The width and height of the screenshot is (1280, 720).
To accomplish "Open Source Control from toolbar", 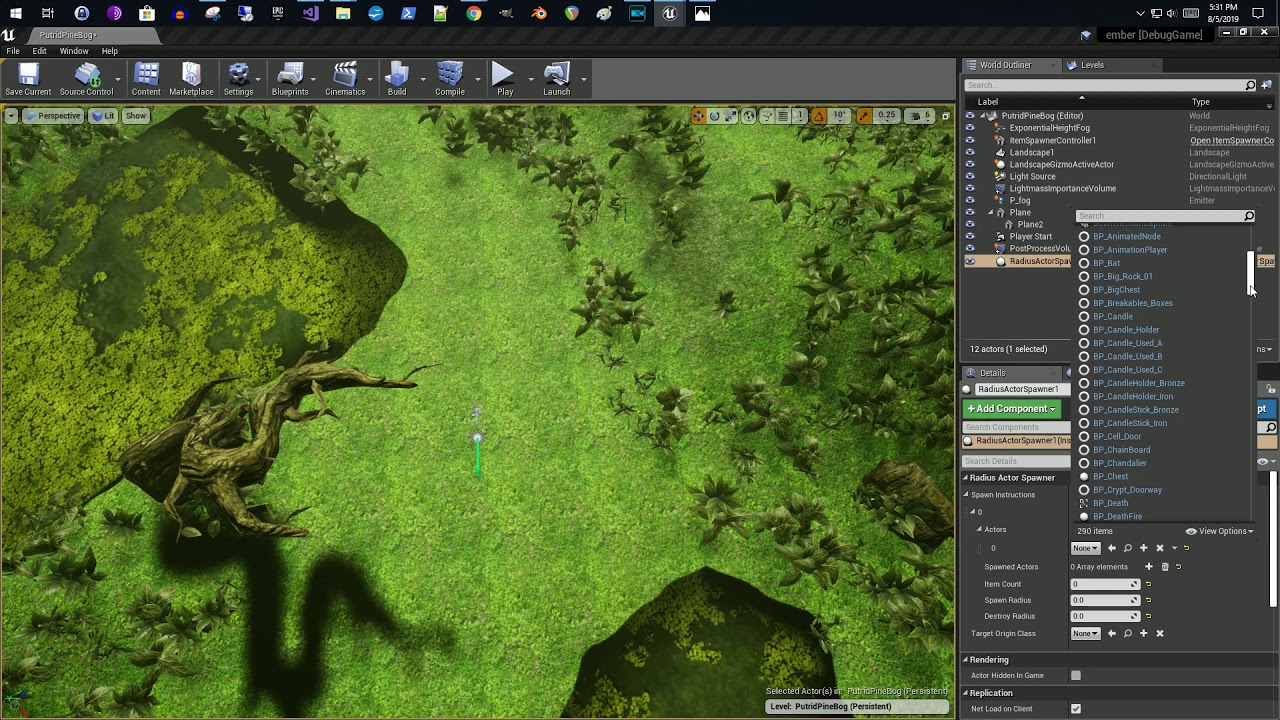I will pos(86,80).
